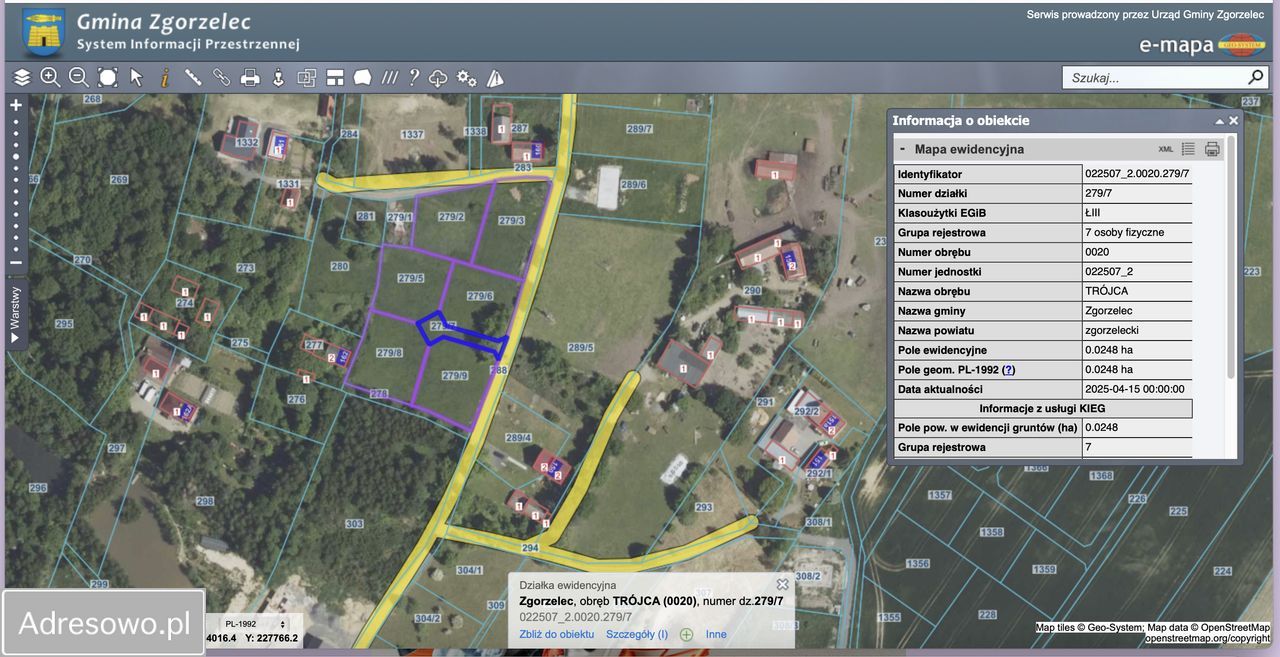Select parcel 279/5 on the map
Screen dimensions: 1280x657
pyautogui.click(x=411, y=278)
